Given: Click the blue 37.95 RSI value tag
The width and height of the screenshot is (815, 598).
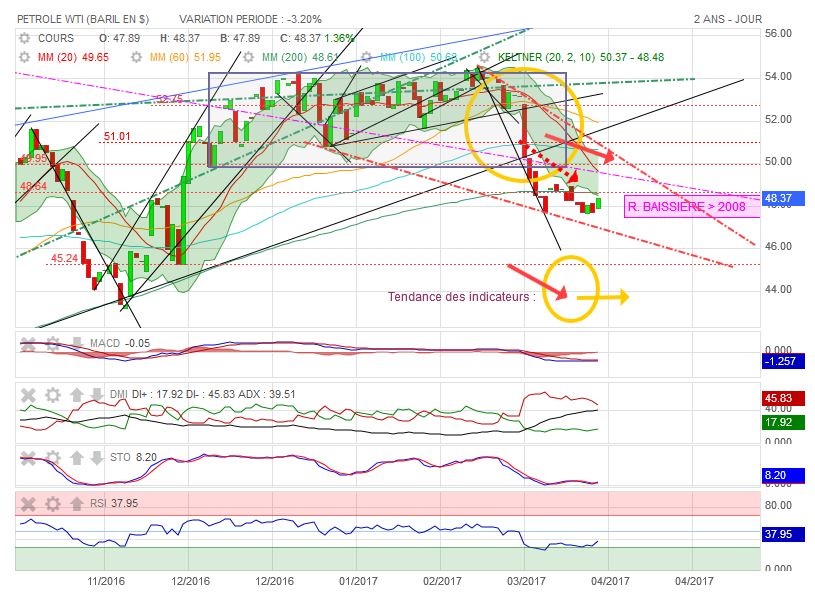Looking at the screenshot, I should (783, 534).
